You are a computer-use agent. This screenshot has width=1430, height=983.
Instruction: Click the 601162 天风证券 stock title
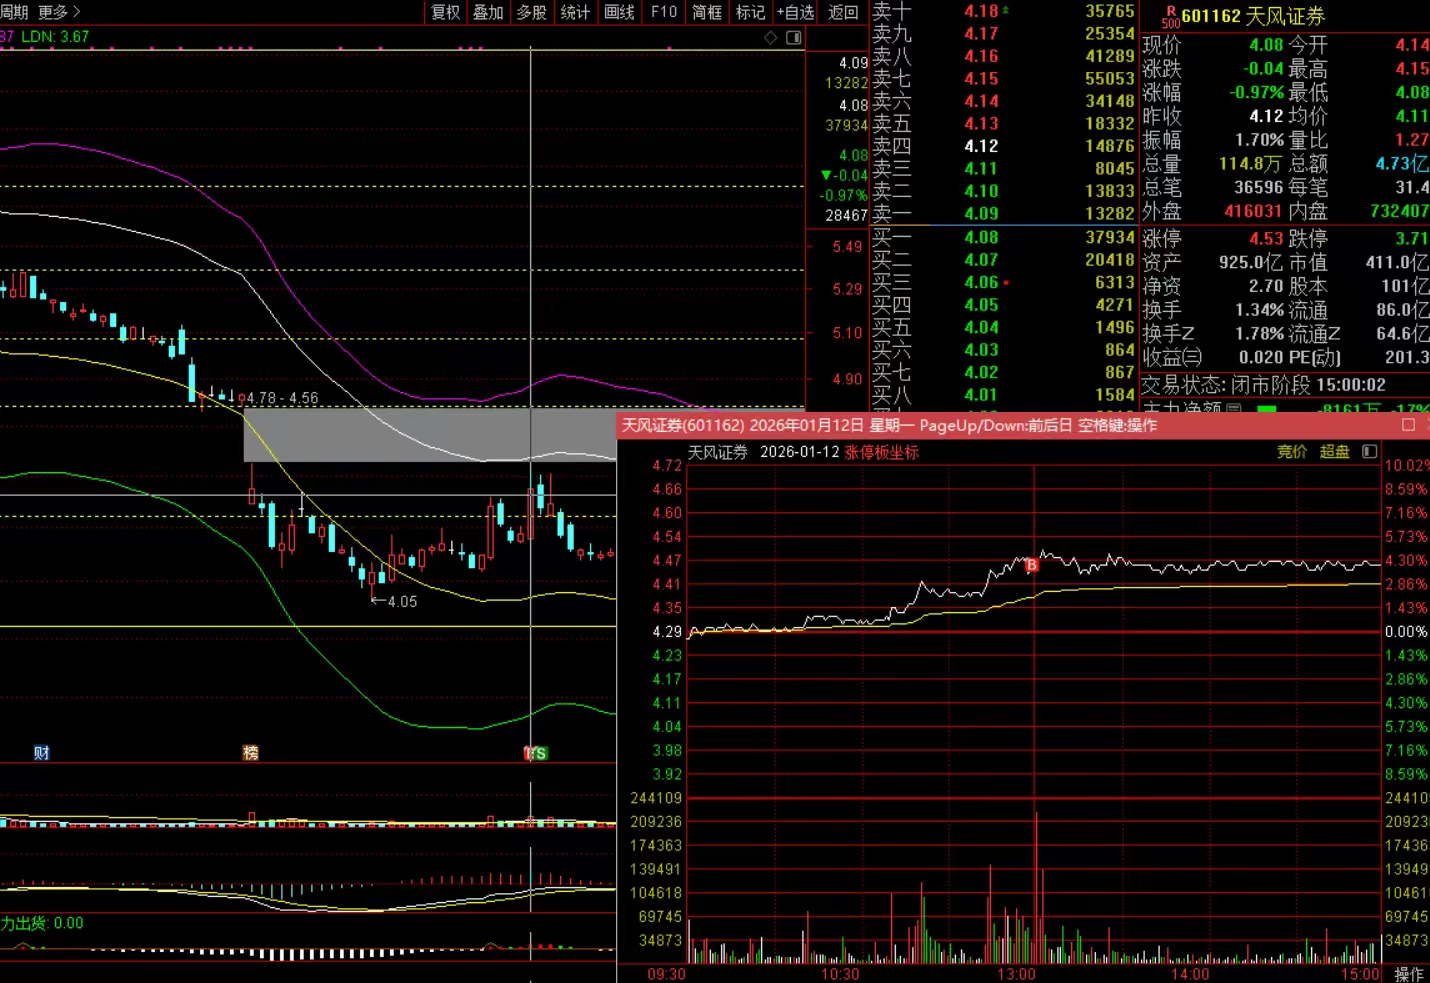point(1253,16)
